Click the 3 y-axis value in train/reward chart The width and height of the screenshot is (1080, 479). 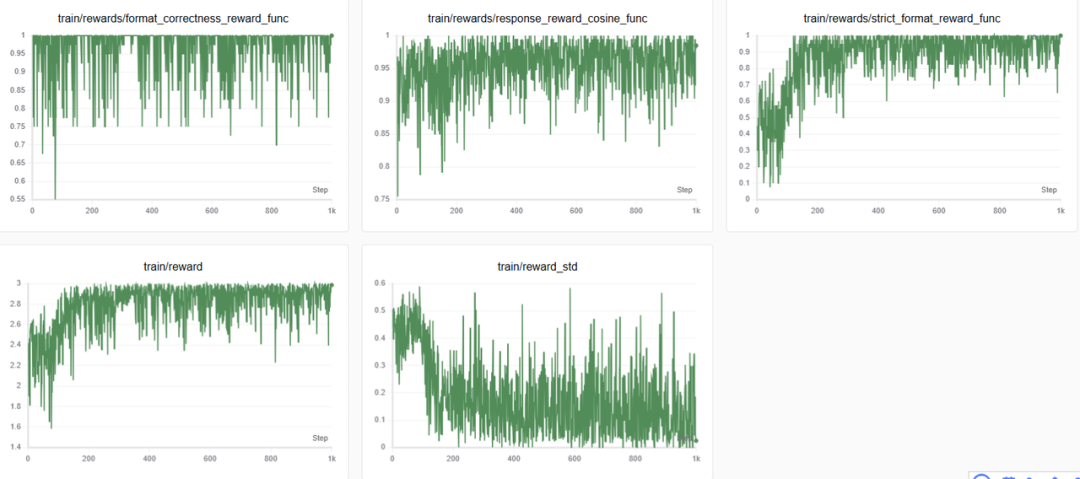21,283
